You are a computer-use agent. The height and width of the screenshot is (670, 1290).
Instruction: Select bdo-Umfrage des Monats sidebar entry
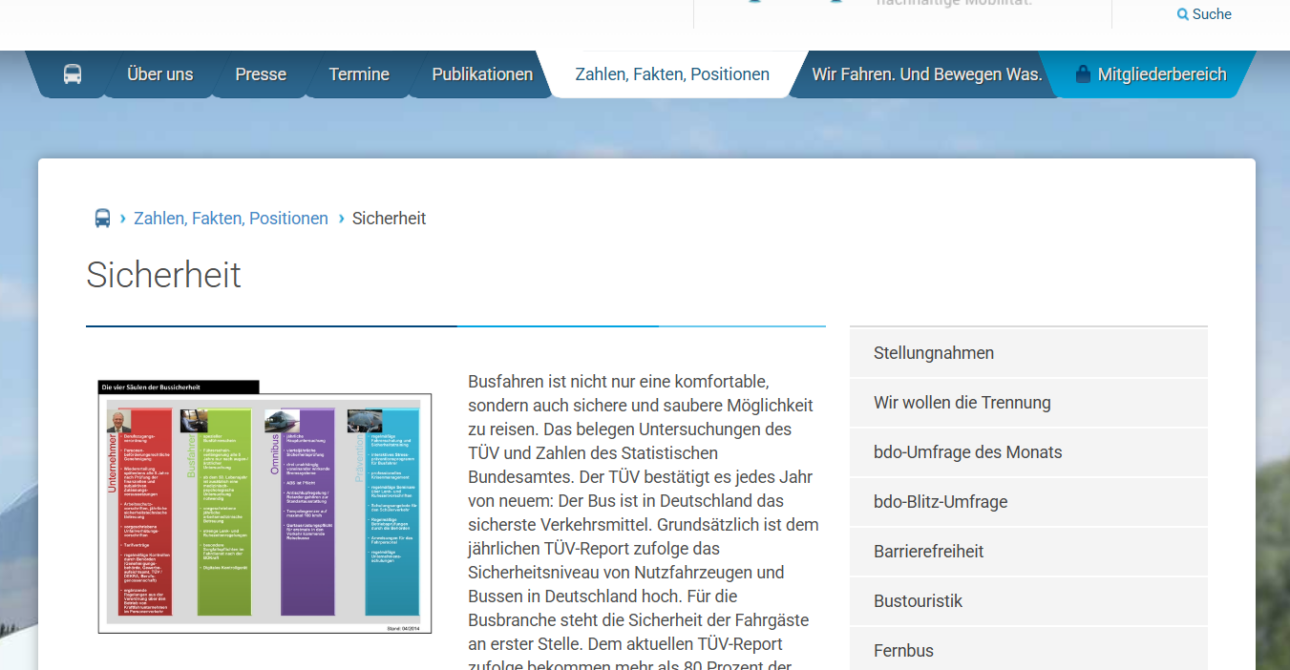[967, 452]
